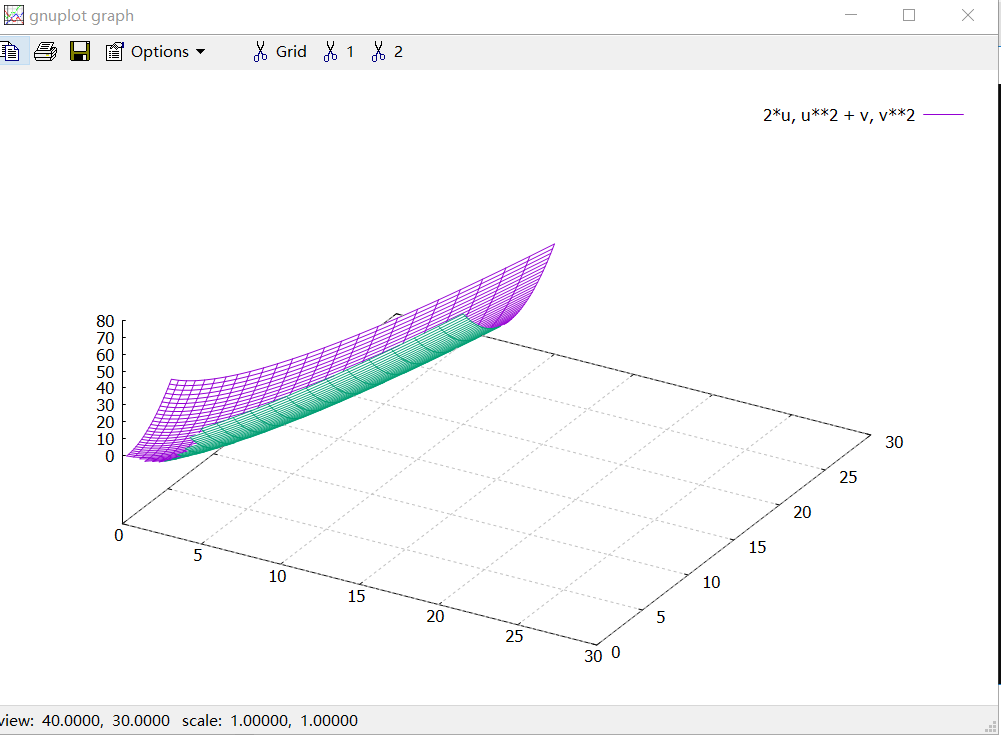Click the legend entry 2*u, u**2 + v, v**2
This screenshot has width=1001, height=735.
tap(838, 115)
